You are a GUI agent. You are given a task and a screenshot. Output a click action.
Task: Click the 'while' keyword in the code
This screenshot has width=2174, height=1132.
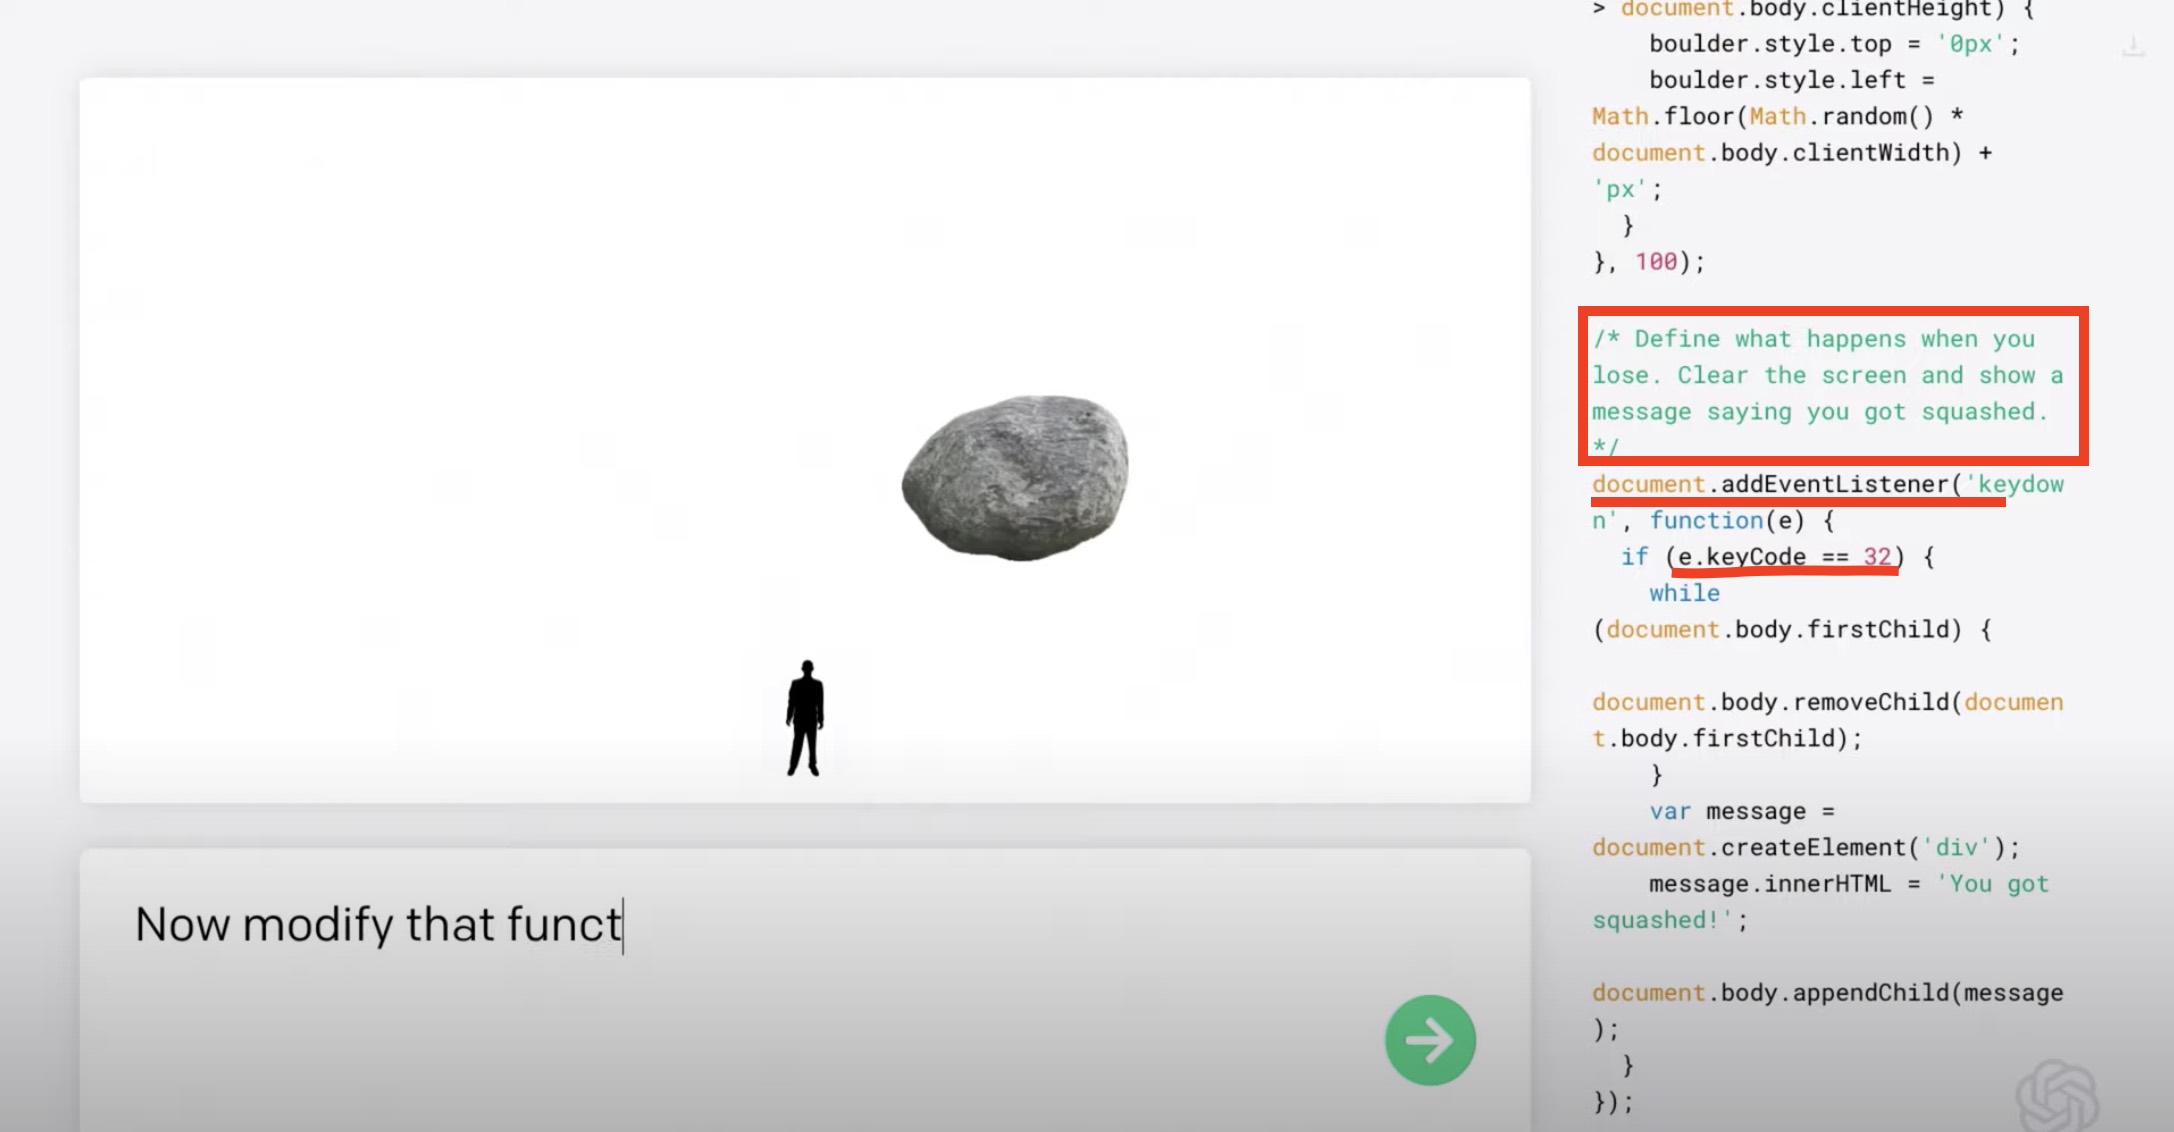click(1684, 593)
